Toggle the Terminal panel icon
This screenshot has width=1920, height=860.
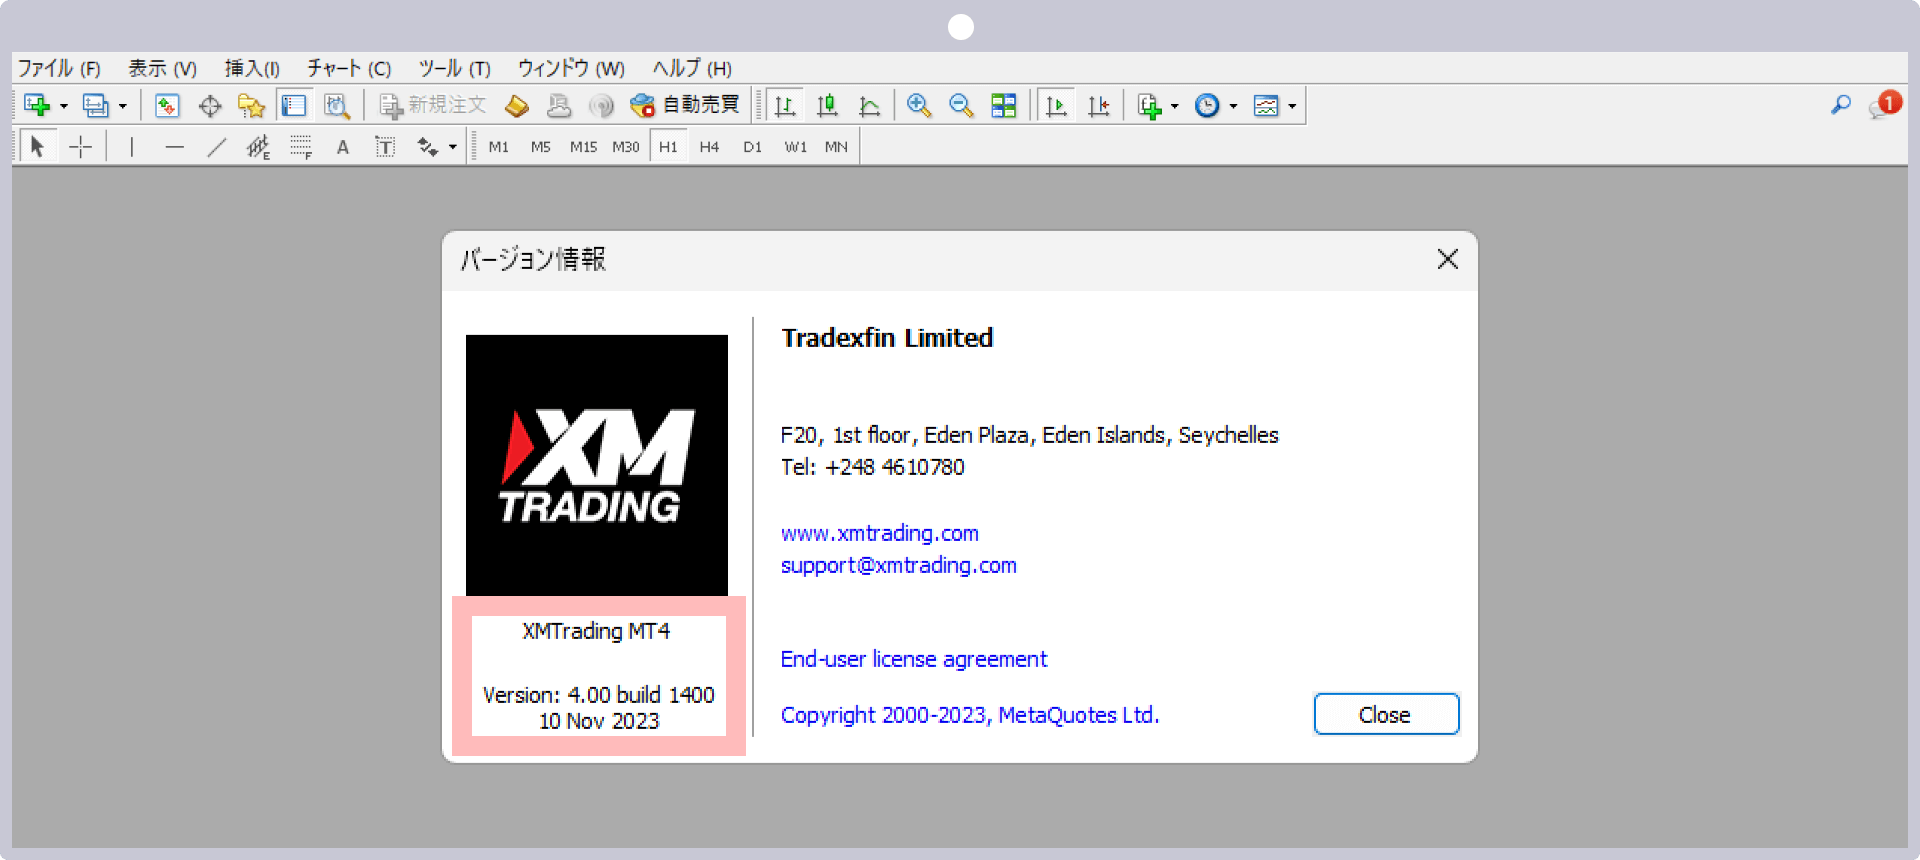(x=294, y=105)
